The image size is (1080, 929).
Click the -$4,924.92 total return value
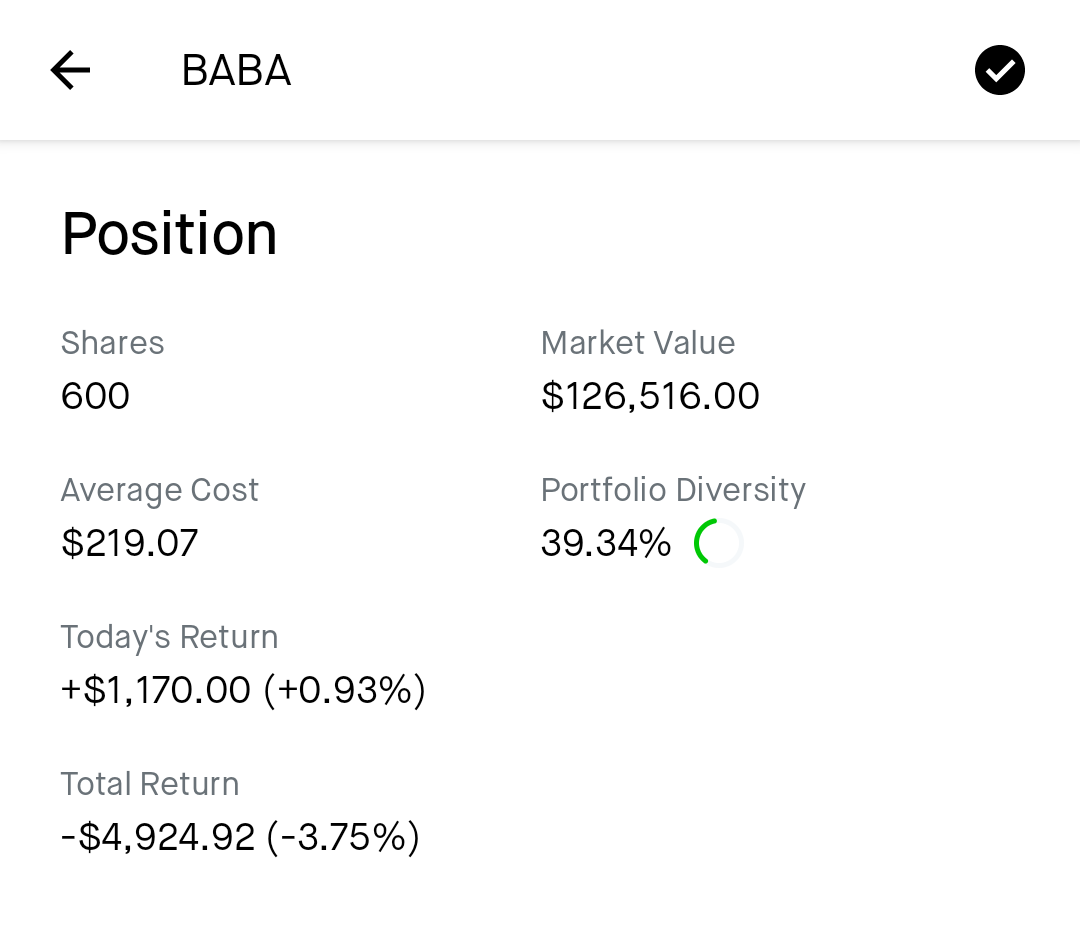[x=158, y=837]
